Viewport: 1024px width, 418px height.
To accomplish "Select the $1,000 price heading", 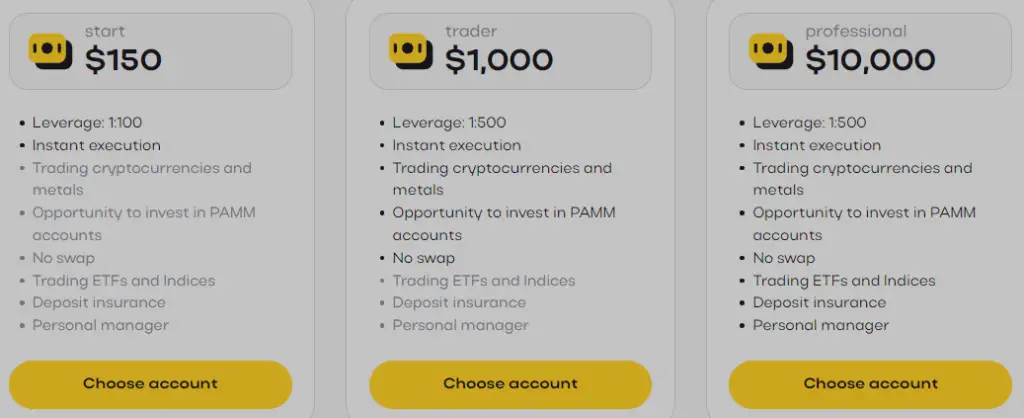I will coord(498,60).
